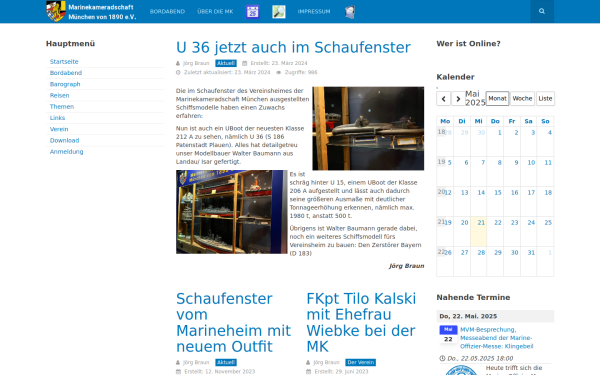This screenshot has width=600, height=375.
Task: Open Reisen in Hauptmenü
Action: pos(59,95)
